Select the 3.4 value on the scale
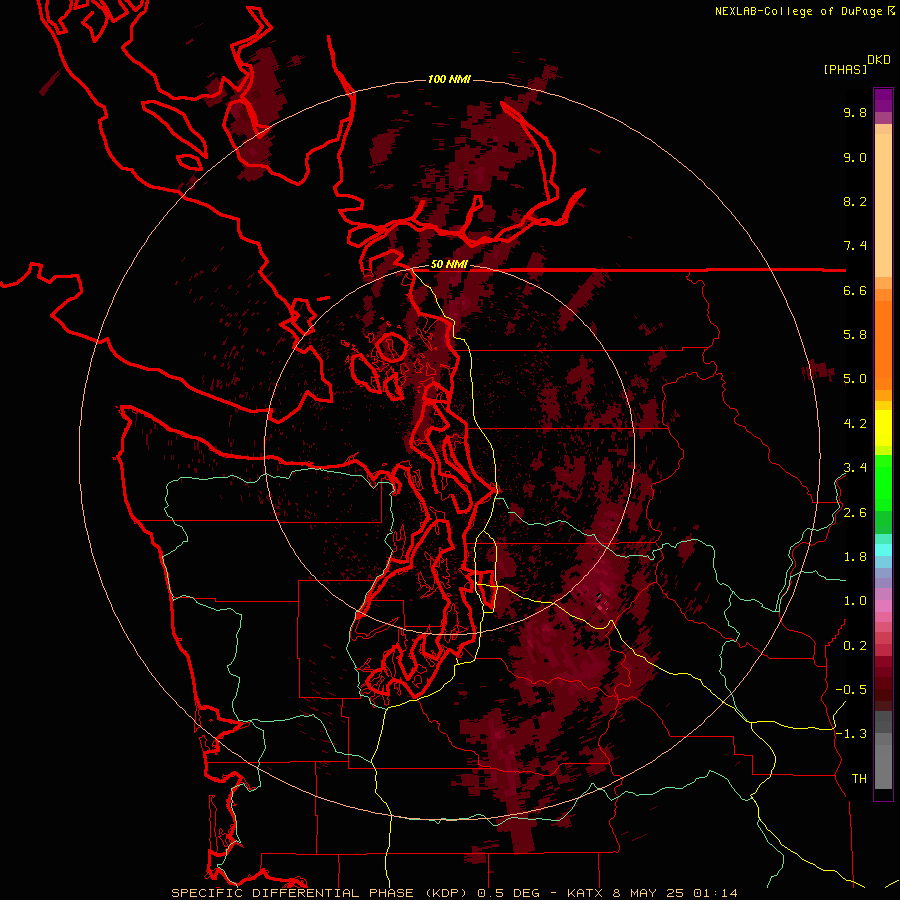The height and width of the screenshot is (900, 900). pos(855,468)
